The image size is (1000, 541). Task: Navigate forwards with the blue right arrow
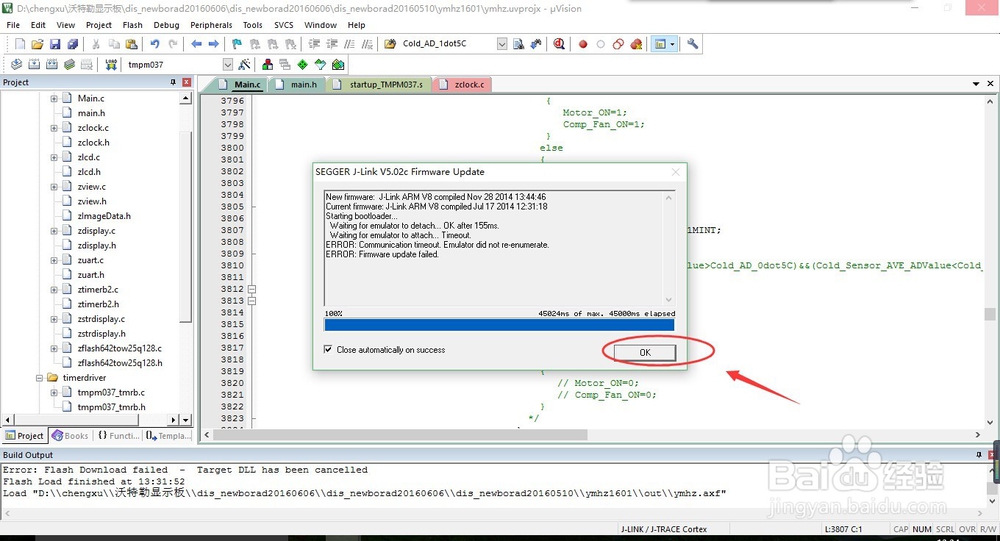tap(214, 44)
